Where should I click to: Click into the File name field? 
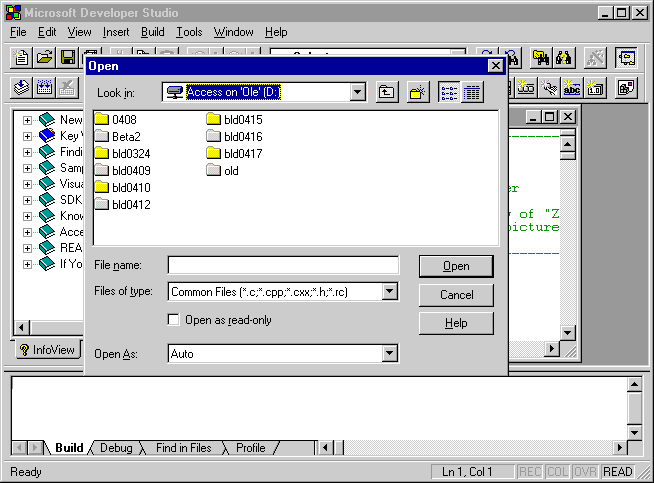[x=283, y=265]
